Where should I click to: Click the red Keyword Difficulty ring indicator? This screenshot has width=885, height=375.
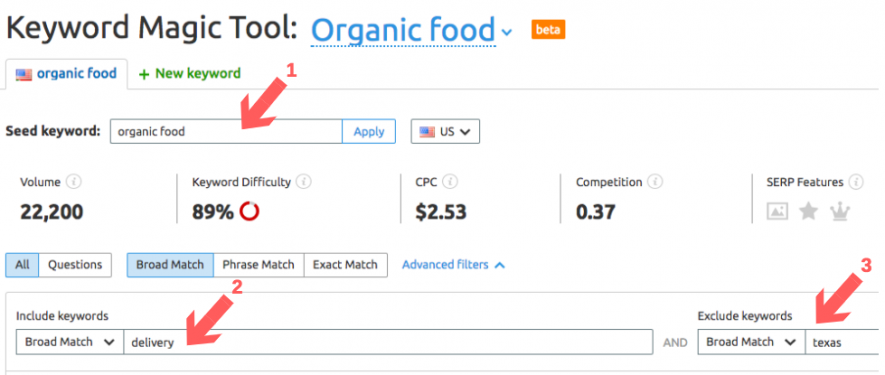(249, 212)
